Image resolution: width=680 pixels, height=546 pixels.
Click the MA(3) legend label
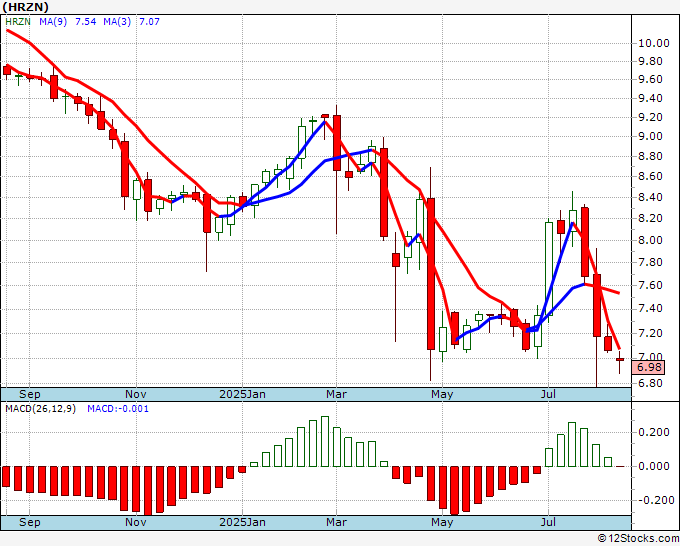click(x=117, y=22)
